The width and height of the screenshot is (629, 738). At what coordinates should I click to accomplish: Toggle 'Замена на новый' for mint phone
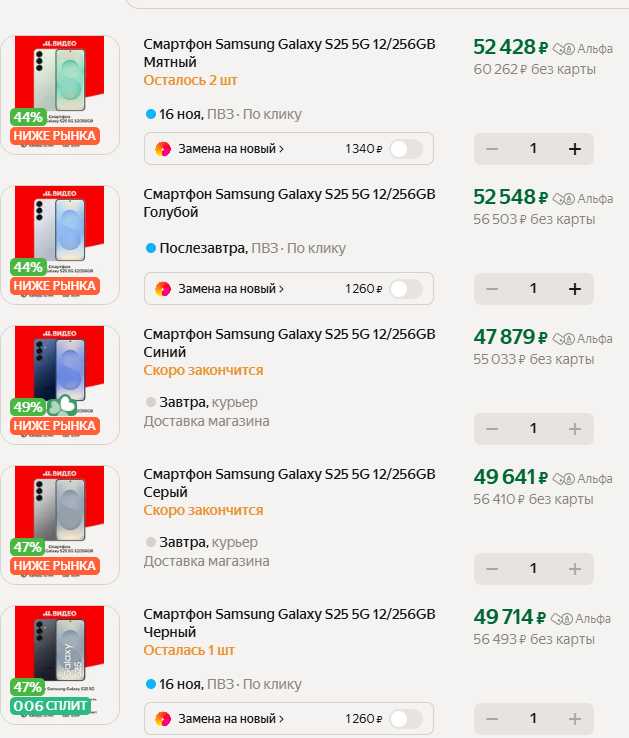click(x=405, y=149)
